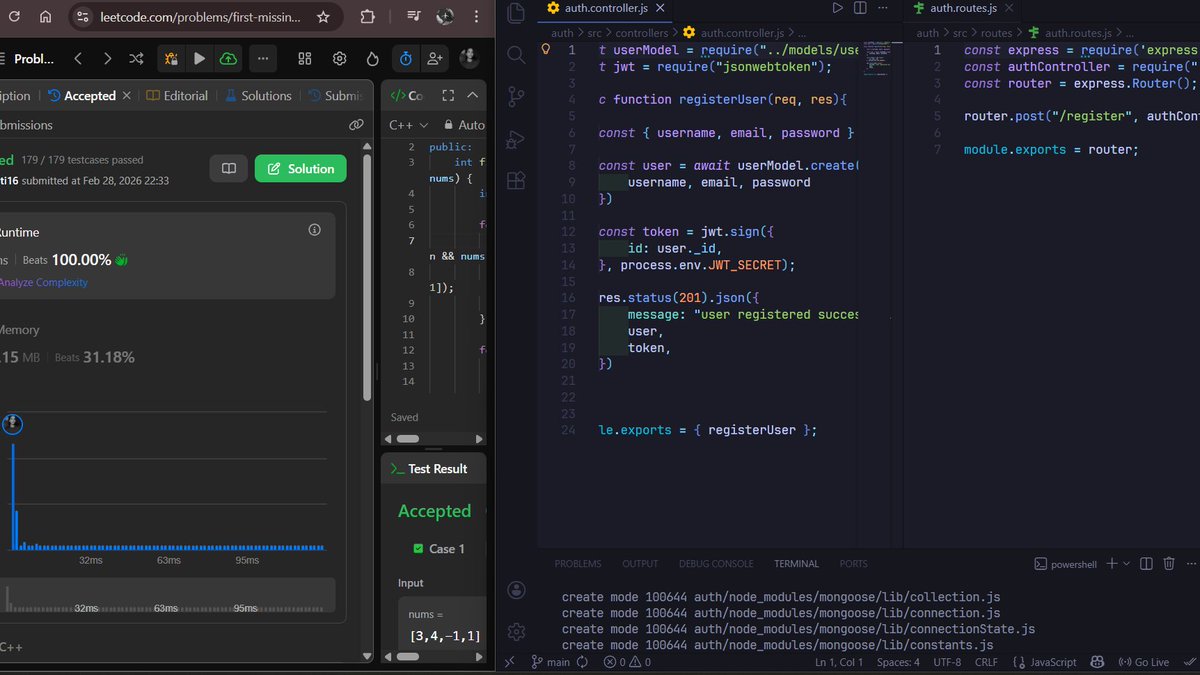Expand the Problem List menu

(x=27, y=59)
